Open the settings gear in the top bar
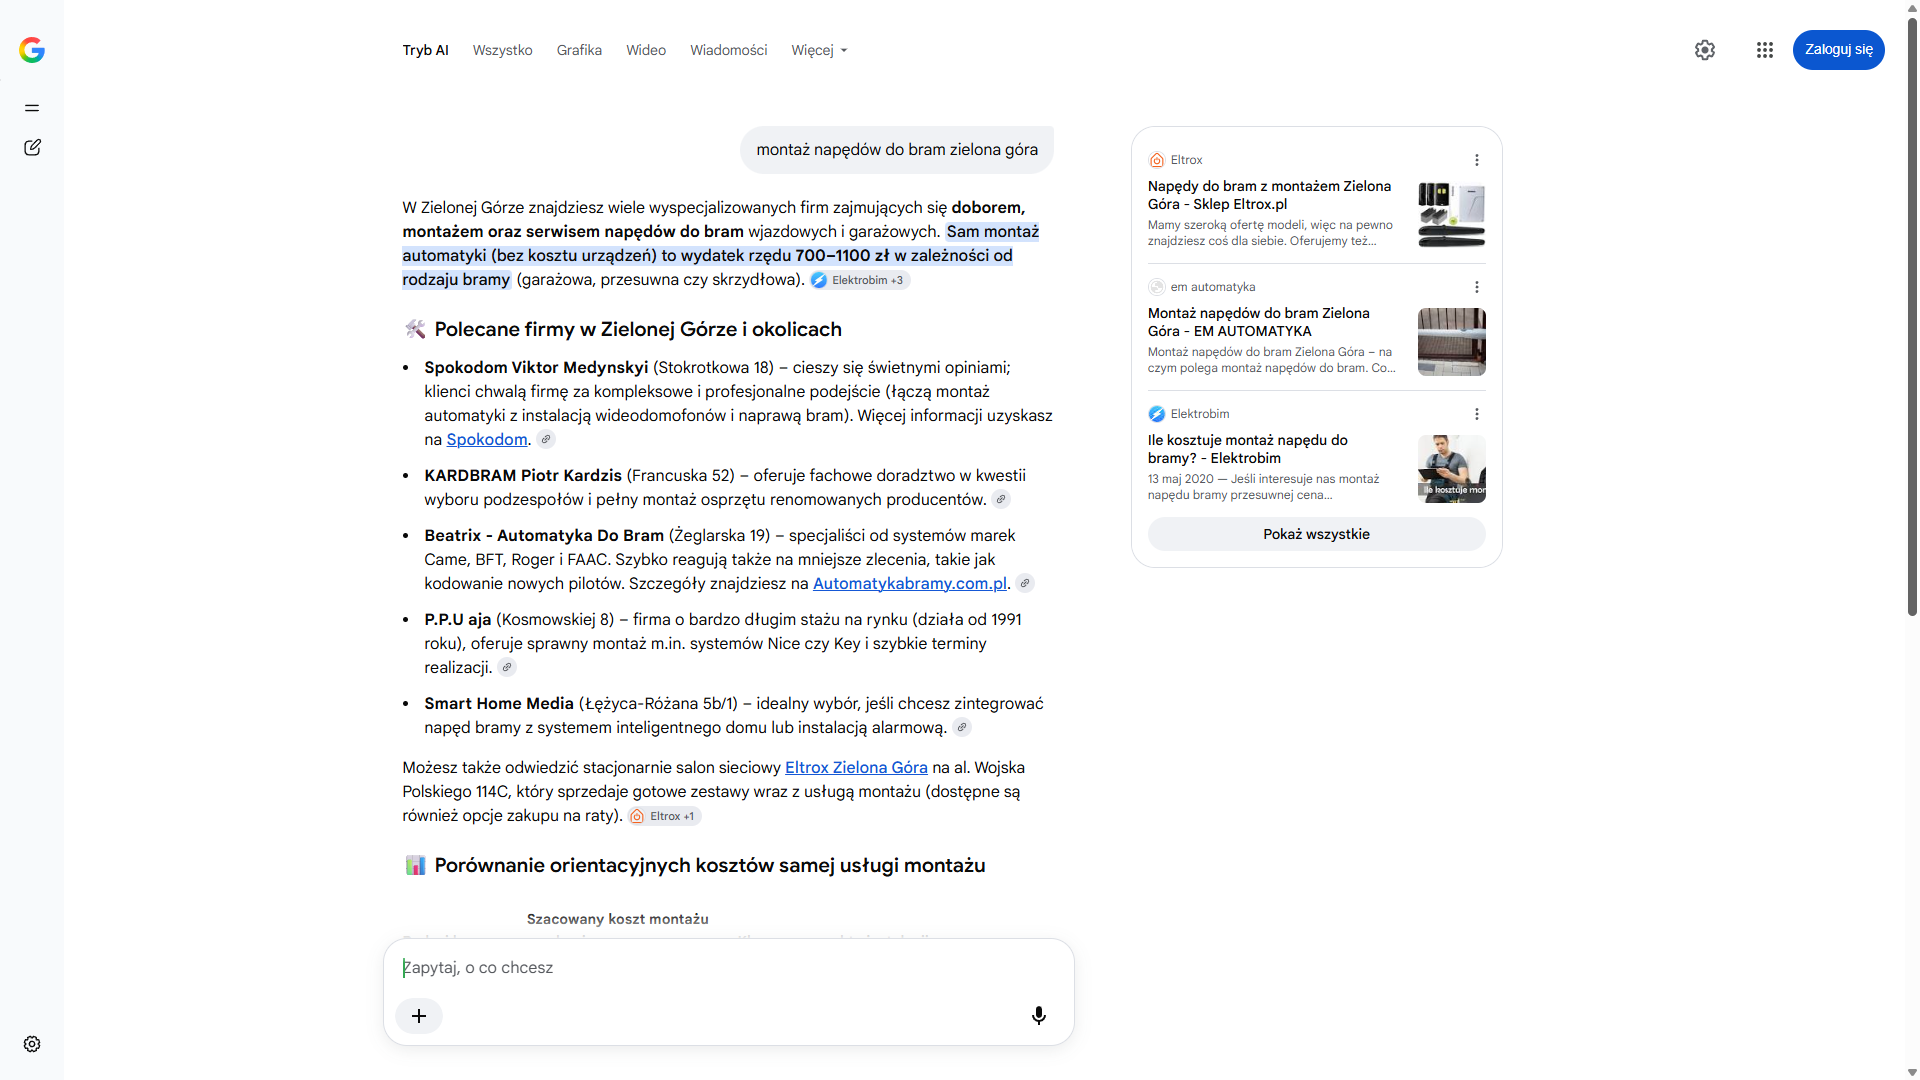The width and height of the screenshot is (1920, 1080). coord(1705,50)
